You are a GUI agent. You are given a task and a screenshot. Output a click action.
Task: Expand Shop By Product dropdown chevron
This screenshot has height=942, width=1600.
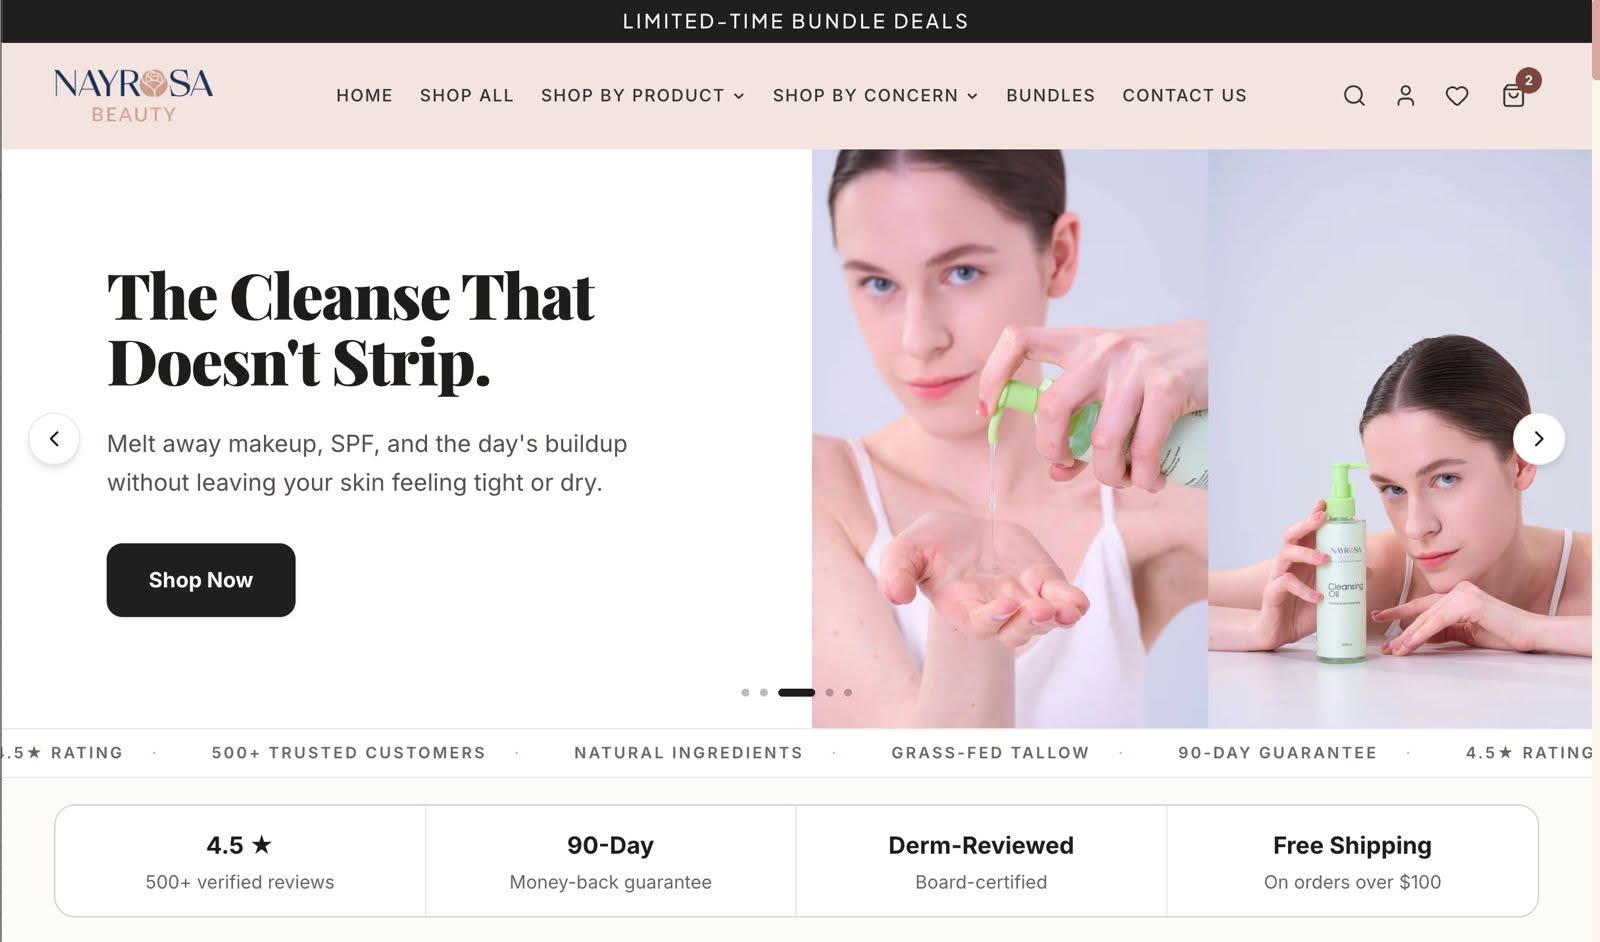click(x=739, y=96)
